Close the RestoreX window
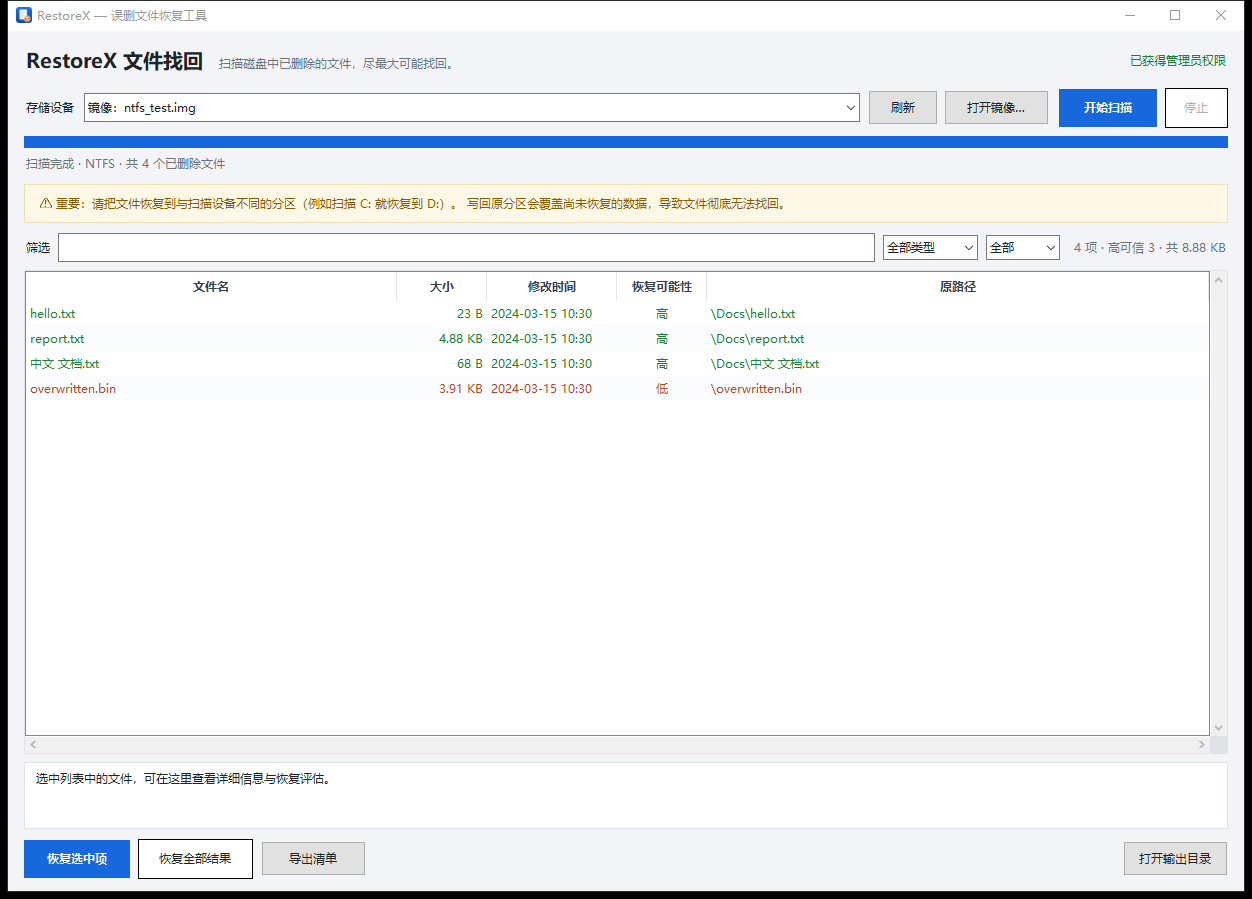 [x=1221, y=15]
